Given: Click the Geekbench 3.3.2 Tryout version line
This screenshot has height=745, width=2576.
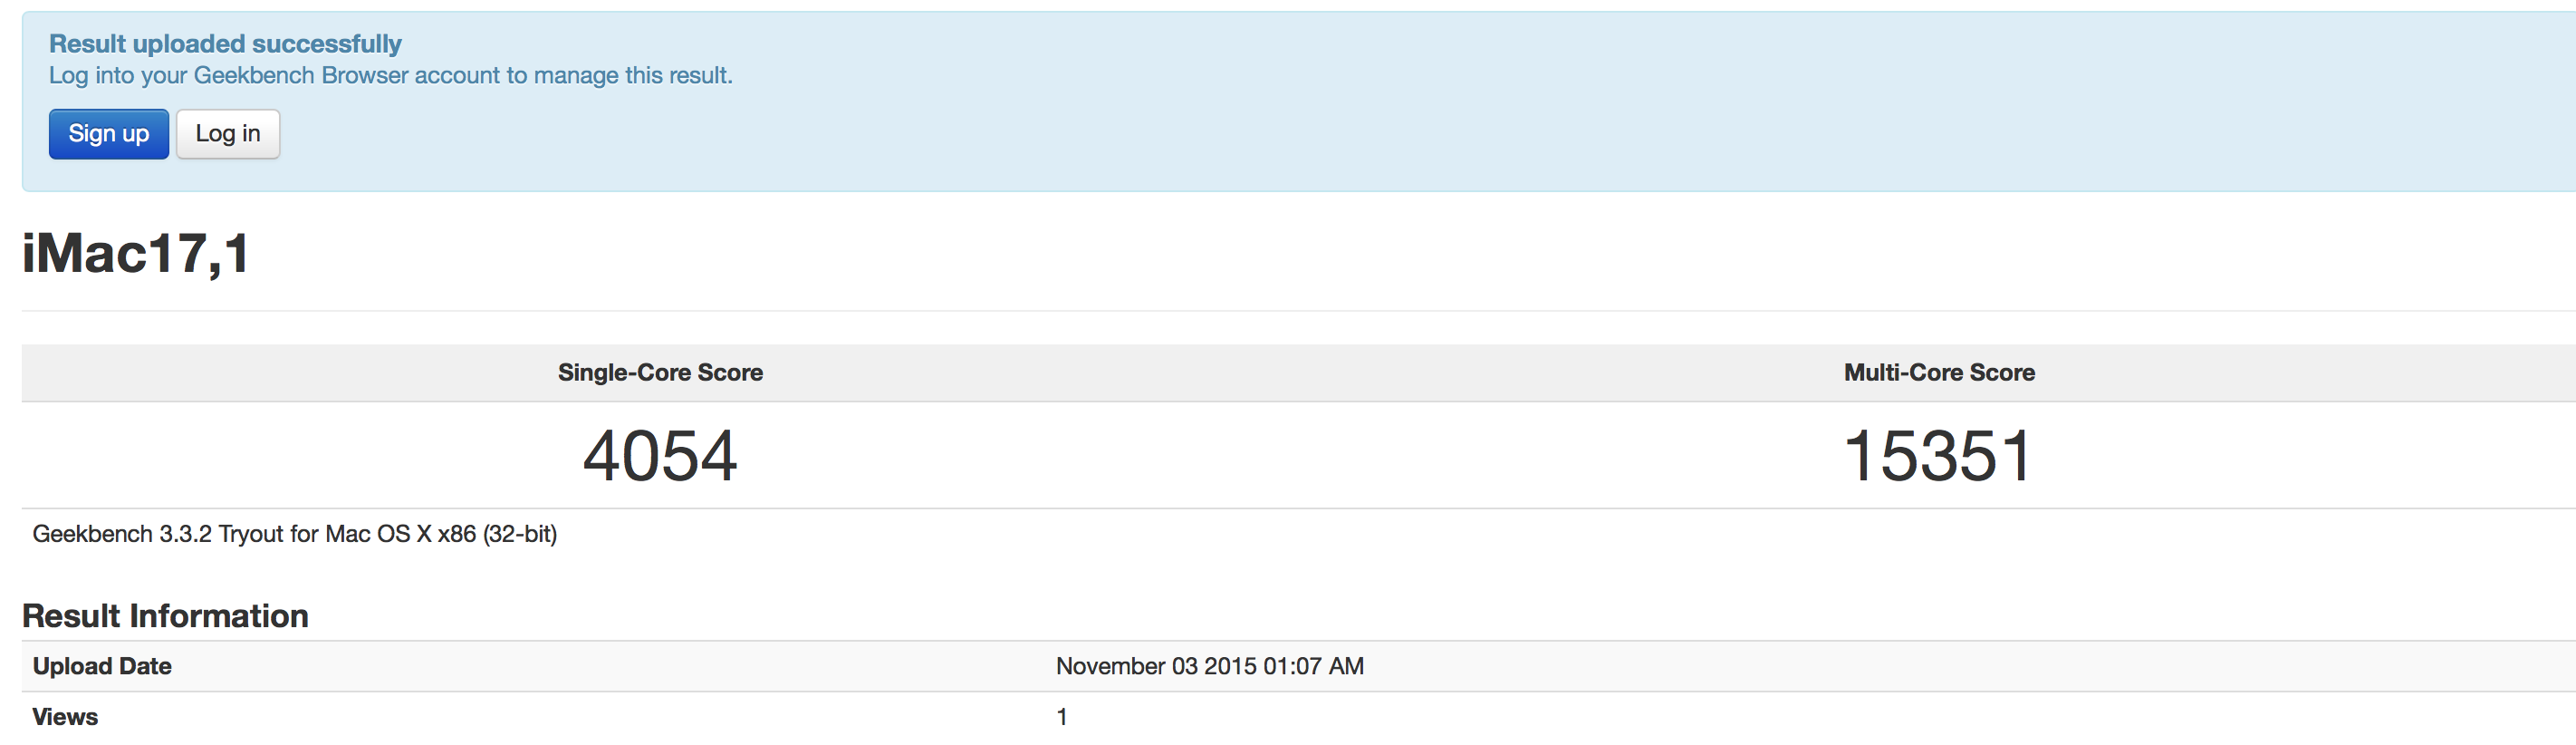Looking at the screenshot, I should 295,534.
